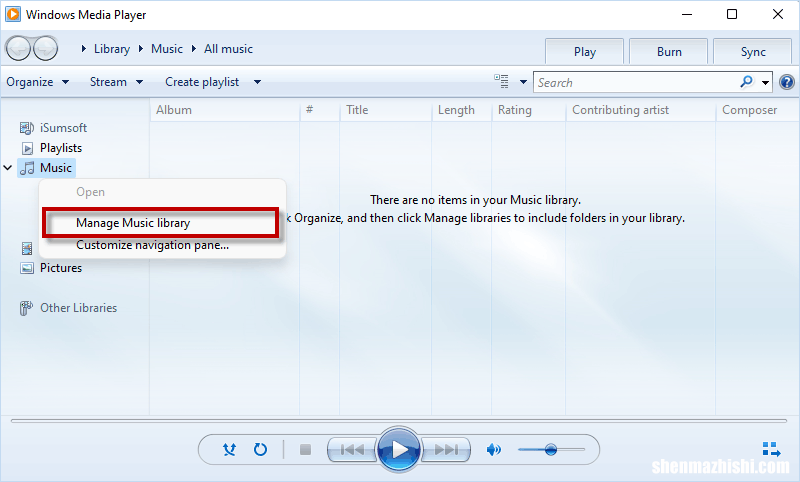Sort by the Title column header
The image size is (800, 482).
pos(386,110)
